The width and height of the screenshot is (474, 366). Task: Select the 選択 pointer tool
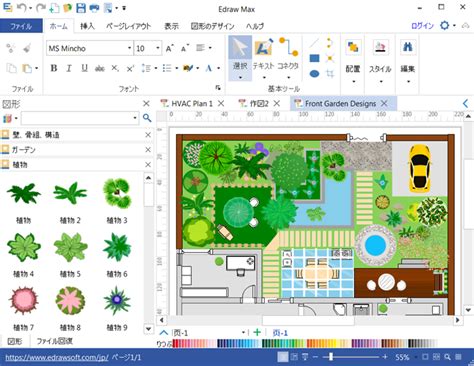(240, 58)
